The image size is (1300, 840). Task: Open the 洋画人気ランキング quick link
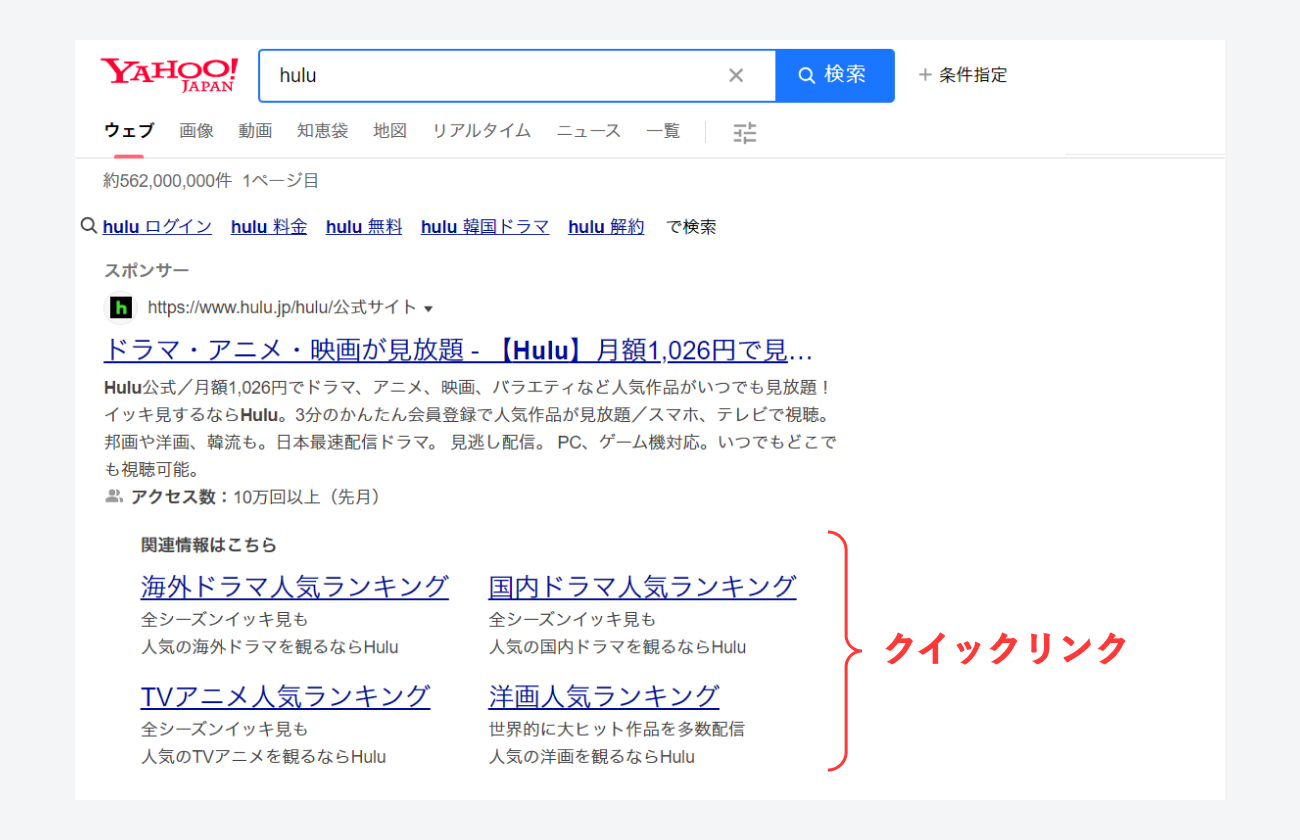point(604,696)
